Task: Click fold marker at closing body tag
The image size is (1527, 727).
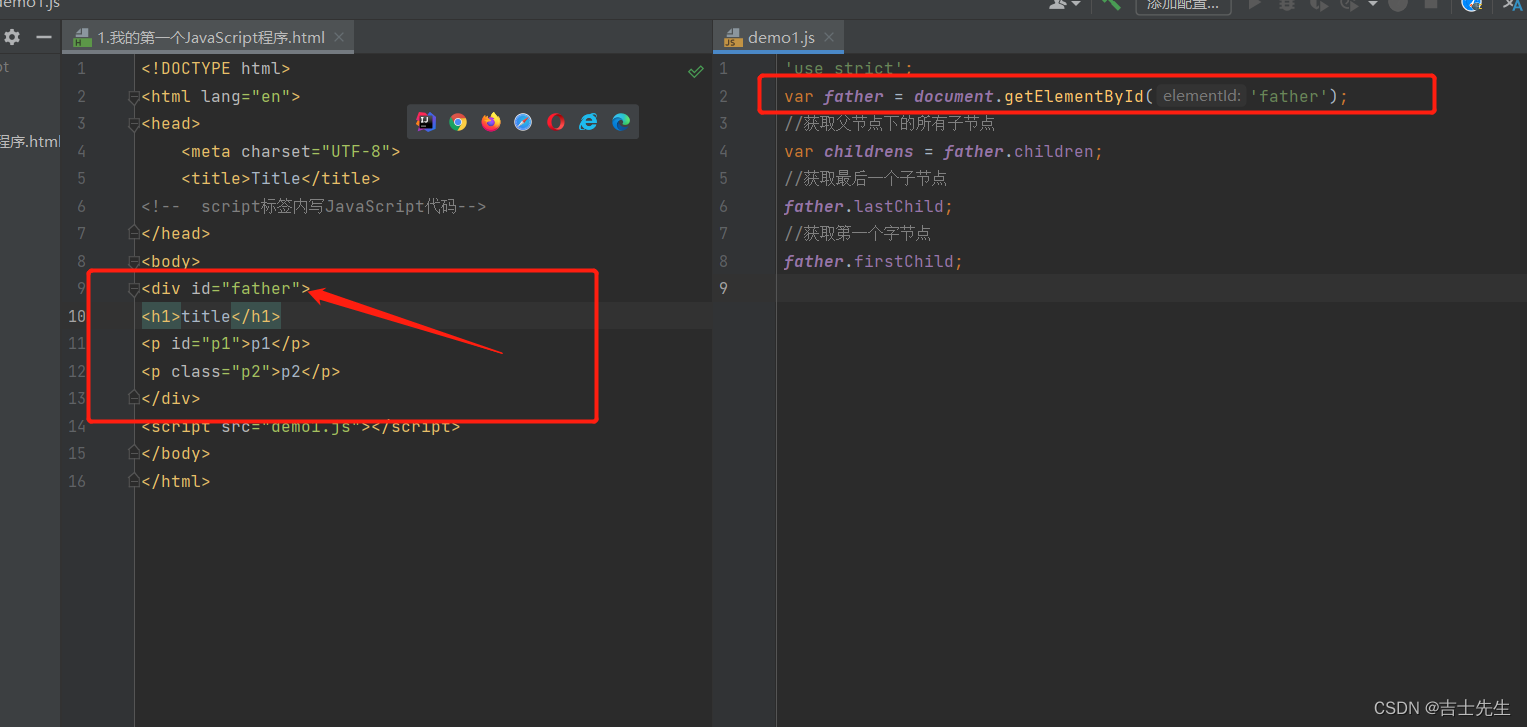Action: click(x=133, y=453)
